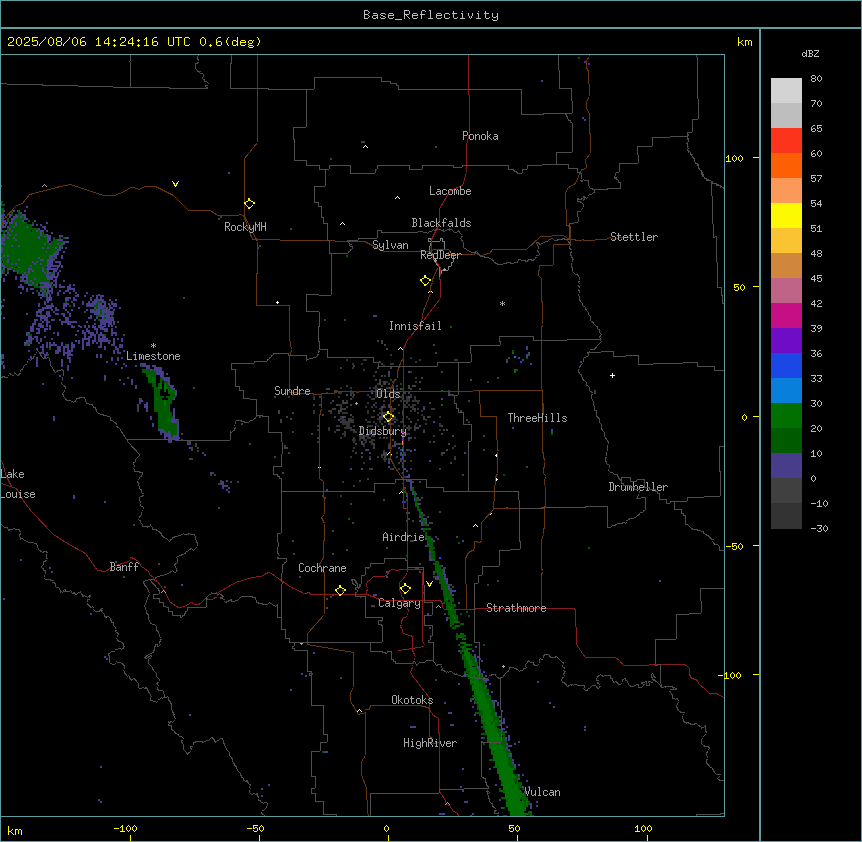Screen dimensions: 862x842
Task: Click the yellow V marker northwest of RockyMH
Action: 175,184
